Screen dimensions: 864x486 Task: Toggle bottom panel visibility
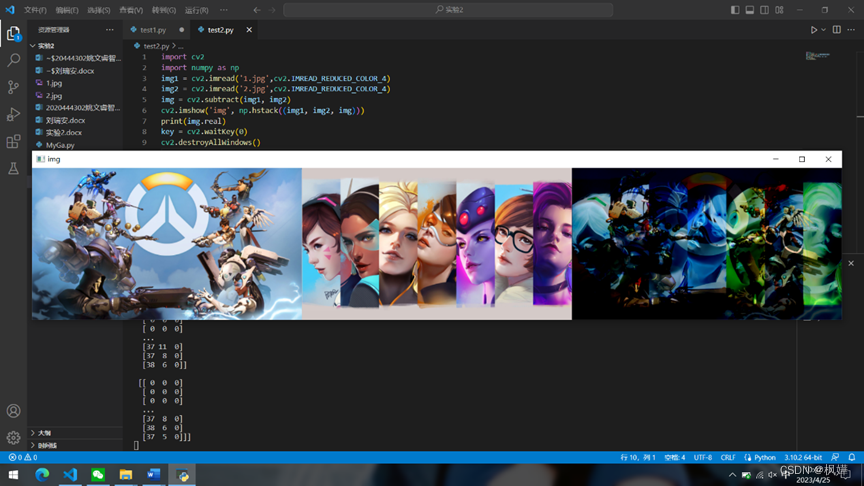(x=750, y=10)
